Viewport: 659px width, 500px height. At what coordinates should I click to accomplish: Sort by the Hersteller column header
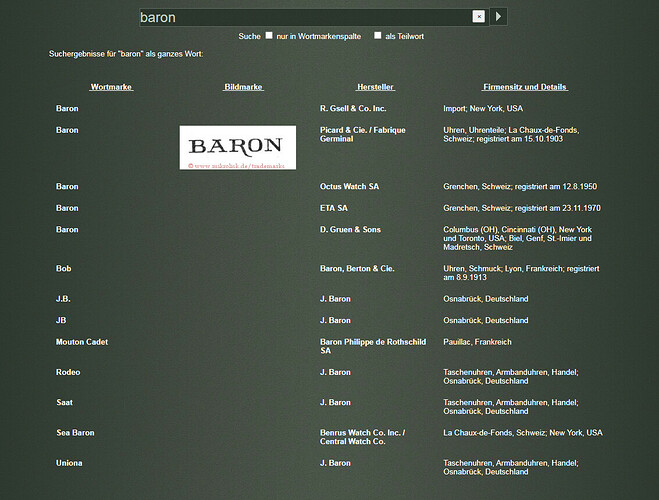click(x=375, y=87)
